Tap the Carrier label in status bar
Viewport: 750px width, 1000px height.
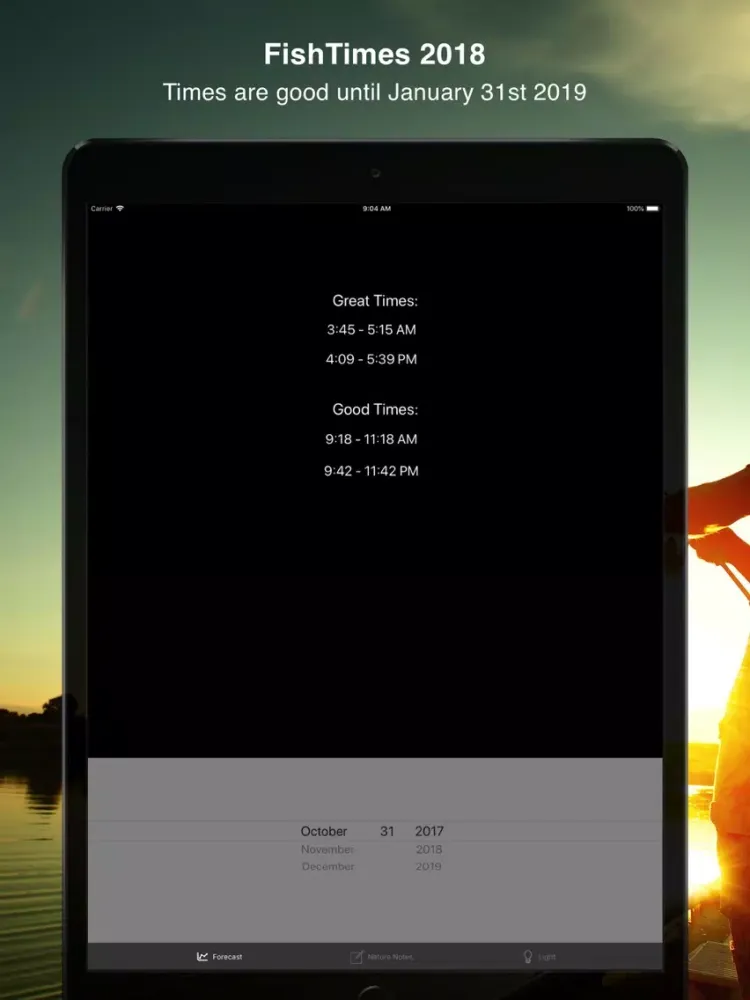pos(102,209)
